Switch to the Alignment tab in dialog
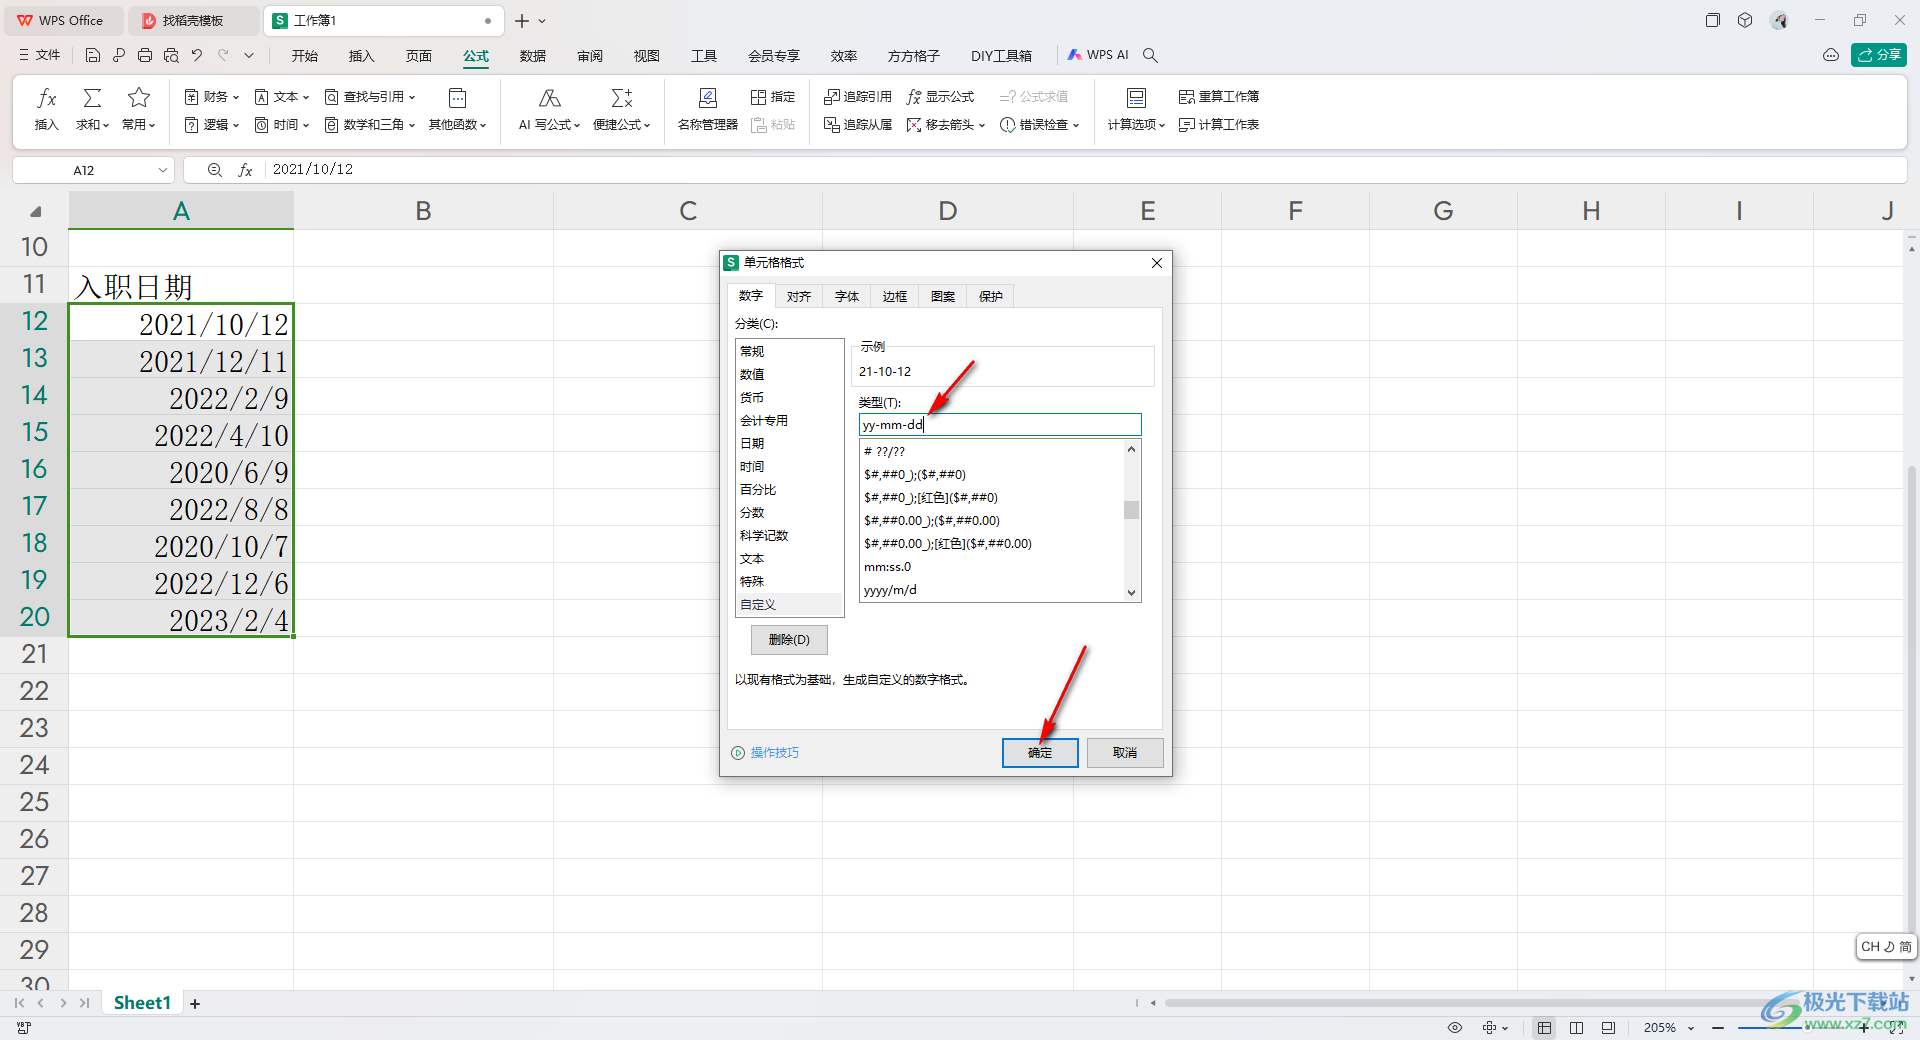 click(798, 297)
